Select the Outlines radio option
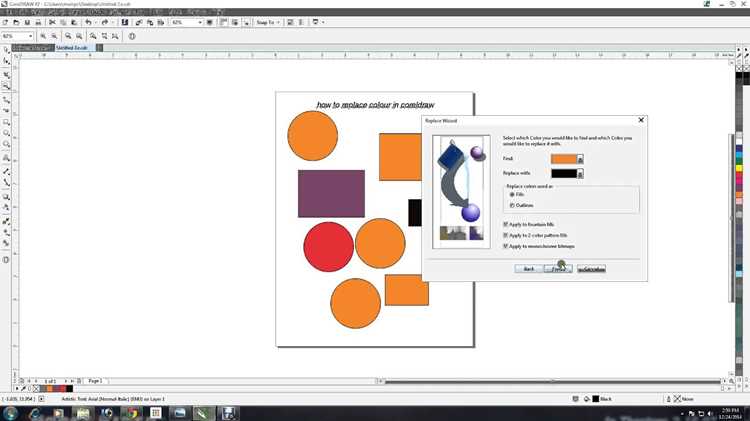 pyautogui.click(x=512, y=205)
